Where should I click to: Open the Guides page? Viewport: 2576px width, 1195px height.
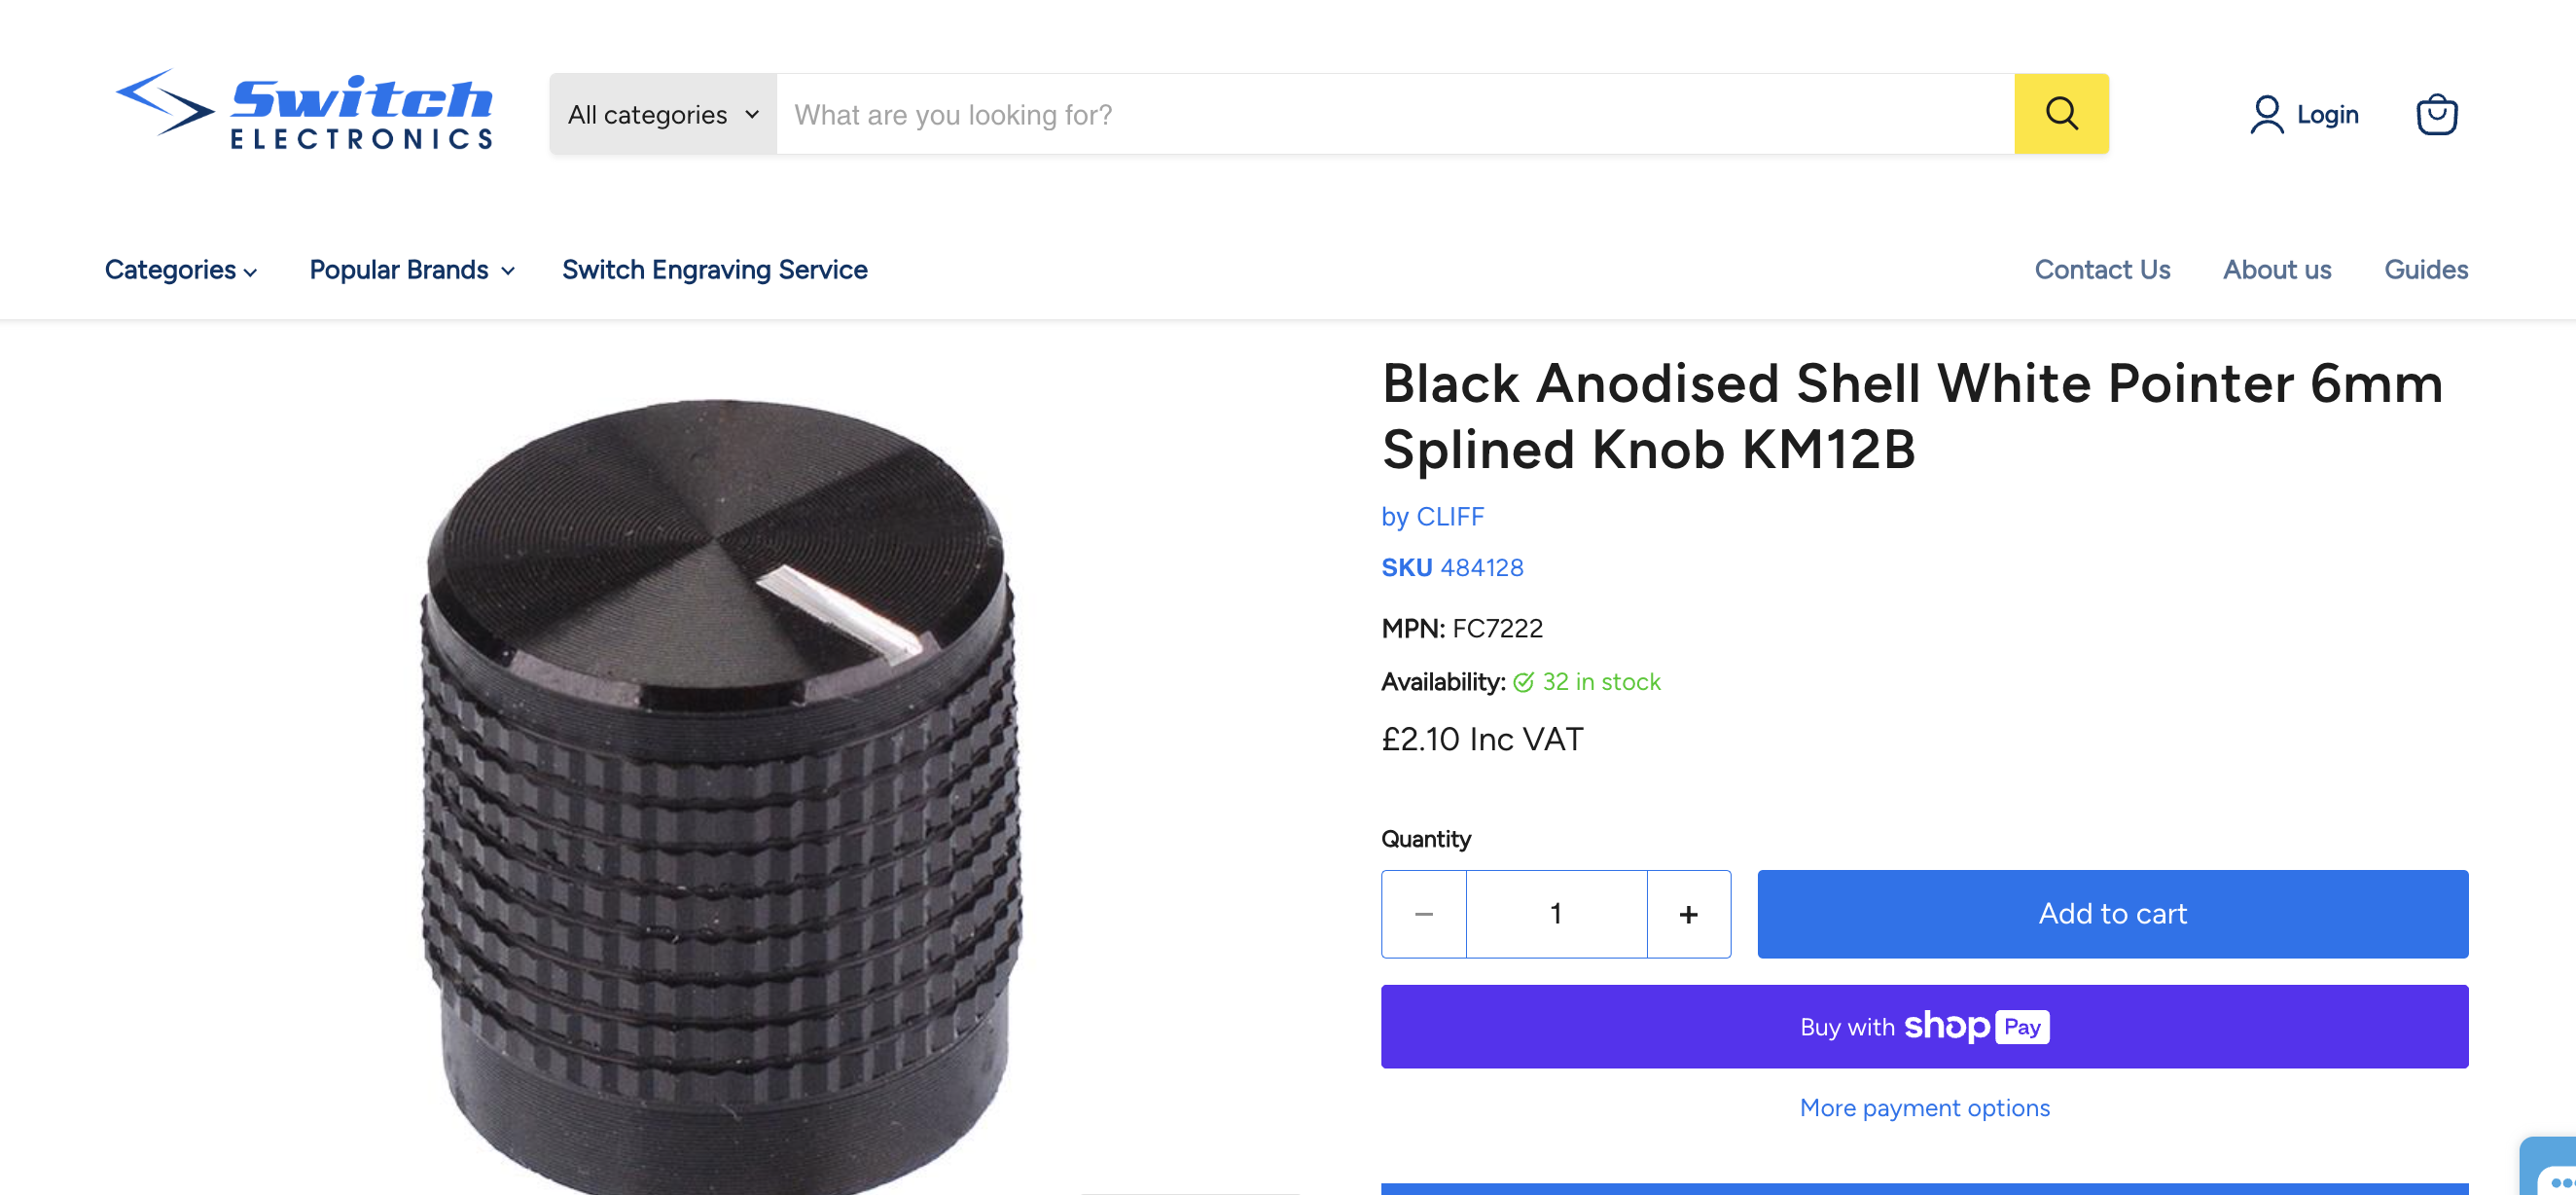(x=2425, y=270)
